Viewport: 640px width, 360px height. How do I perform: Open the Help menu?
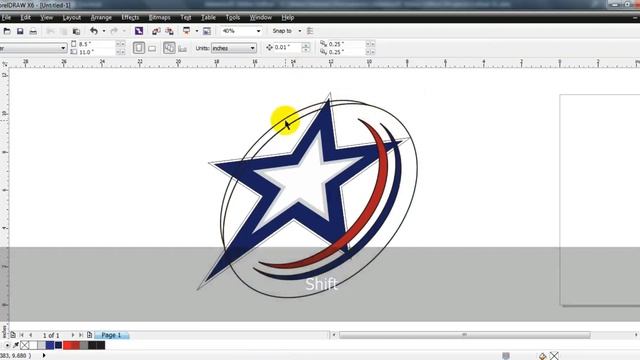(287, 18)
